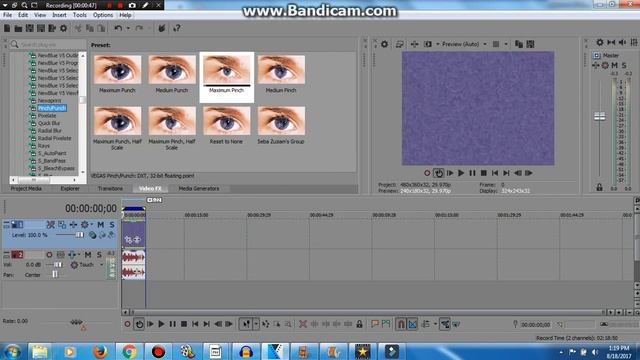Open the Insert menu
This screenshot has height=360, width=640.
point(59,15)
